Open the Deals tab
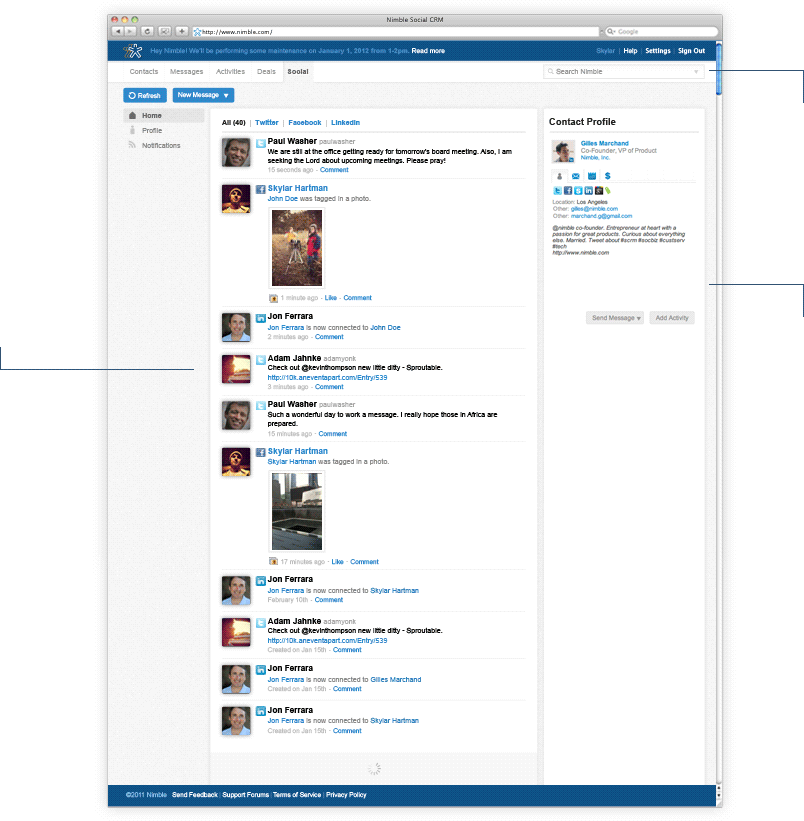The width and height of the screenshot is (804, 821). pyautogui.click(x=266, y=72)
